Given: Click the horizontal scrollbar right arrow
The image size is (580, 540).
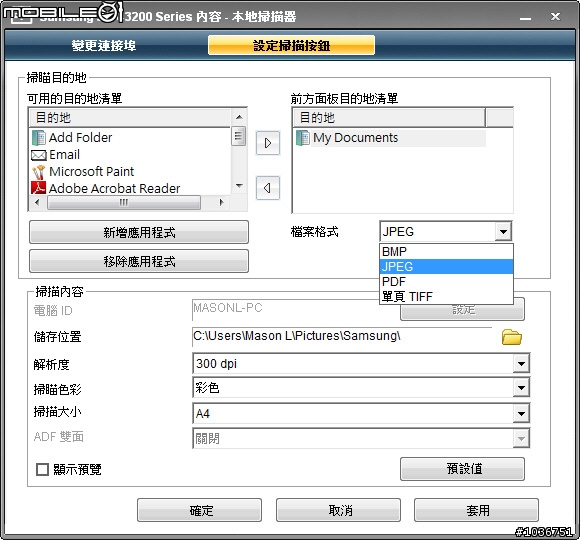Looking at the screenshot, I should coord(221,202).
